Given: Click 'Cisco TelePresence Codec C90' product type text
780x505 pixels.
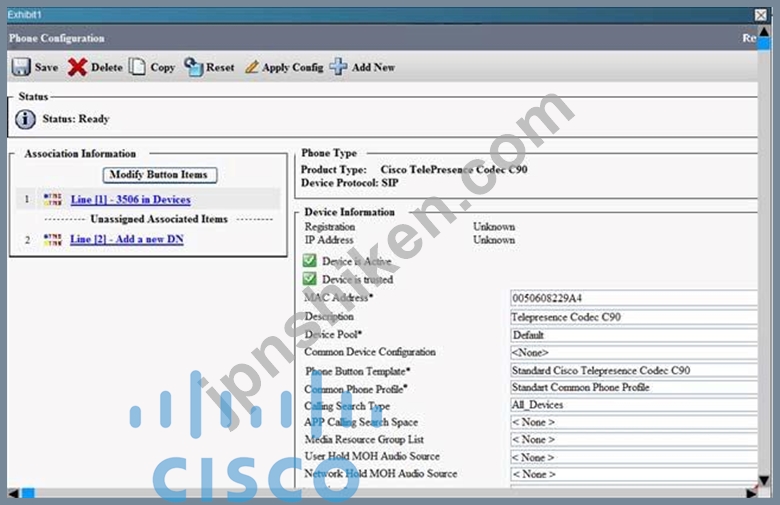Looking at the screenshot, I should pyautogui.click(x=454, y=170).
